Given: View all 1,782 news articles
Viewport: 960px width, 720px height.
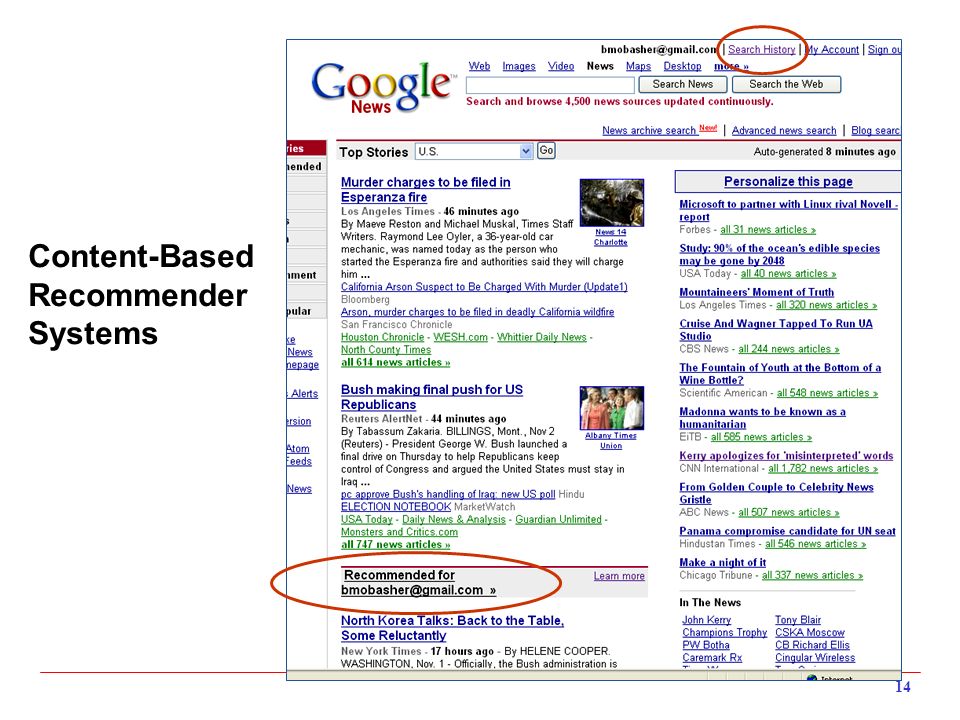Looking at the screenshot, I should 823,468.
